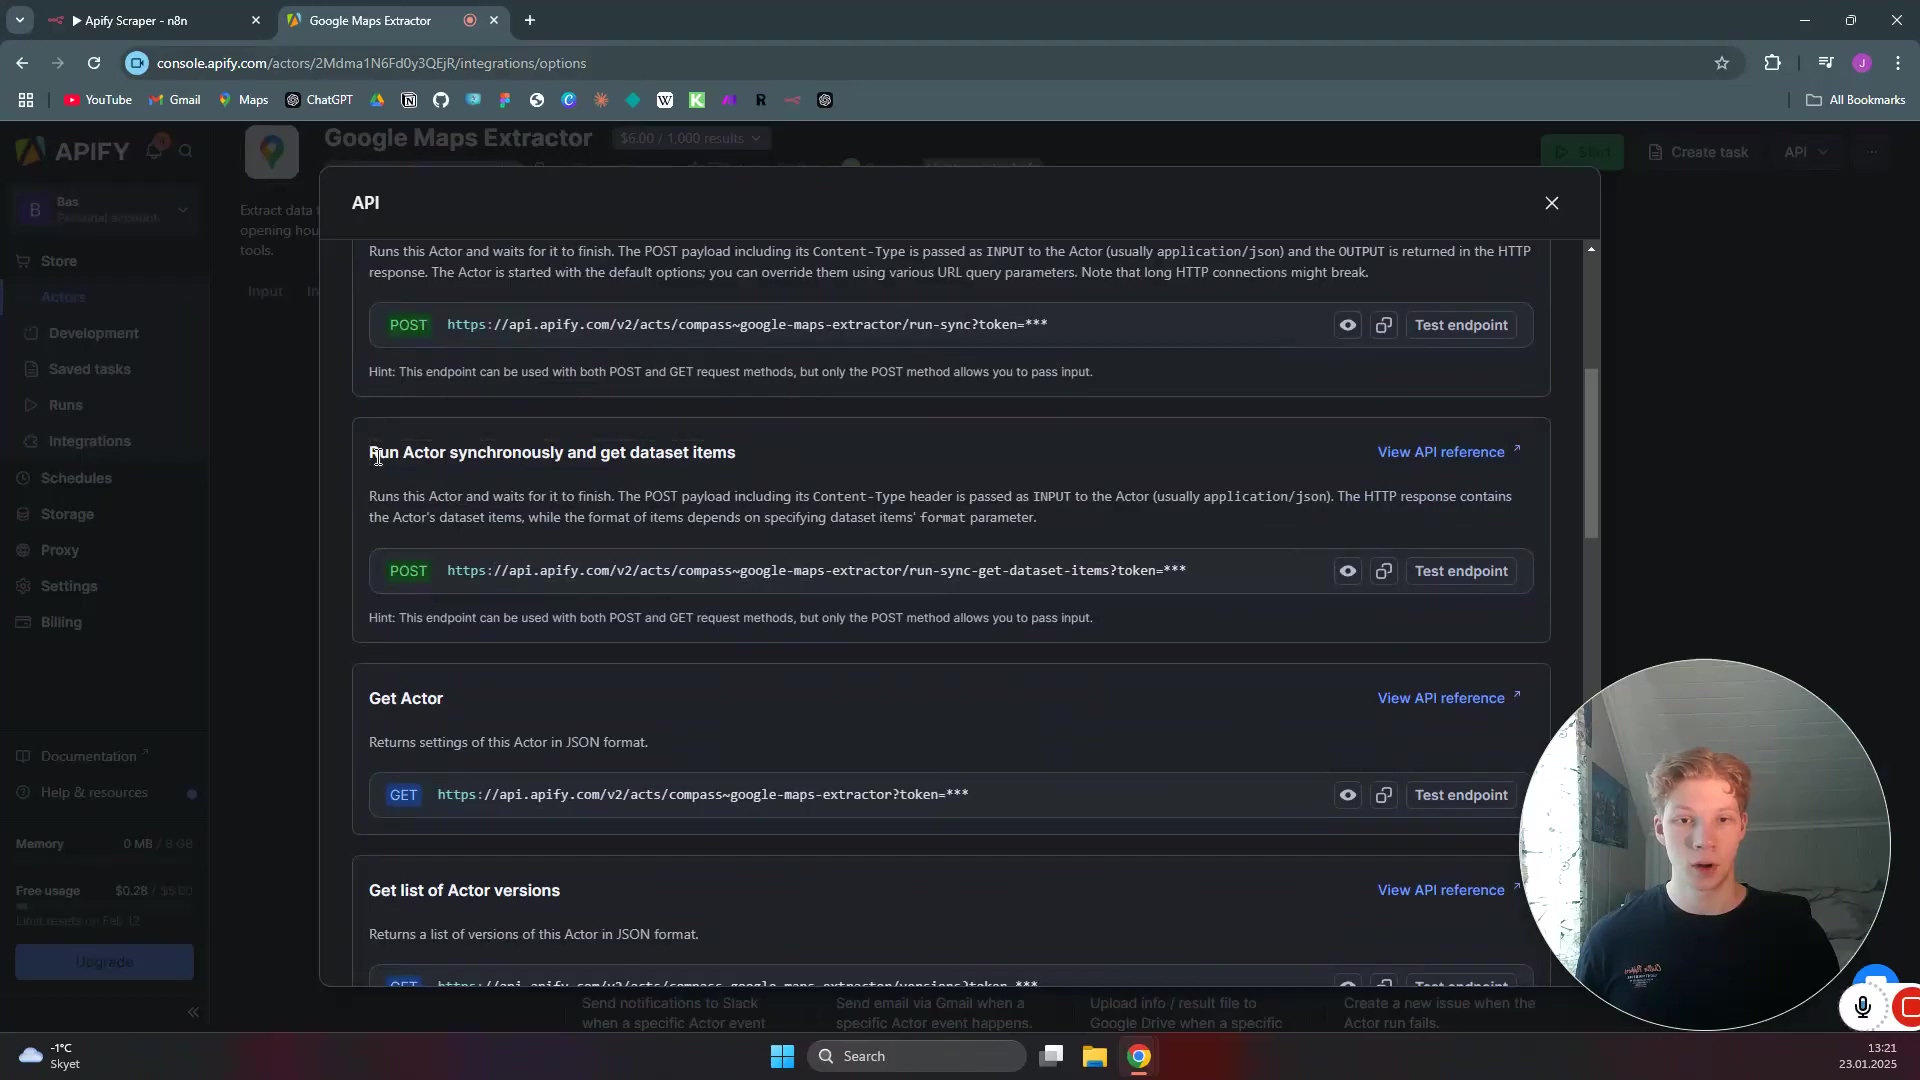Open Integrations in the sidebar
Viewport: 1920px width, 1080px height.
pos(90,441)
